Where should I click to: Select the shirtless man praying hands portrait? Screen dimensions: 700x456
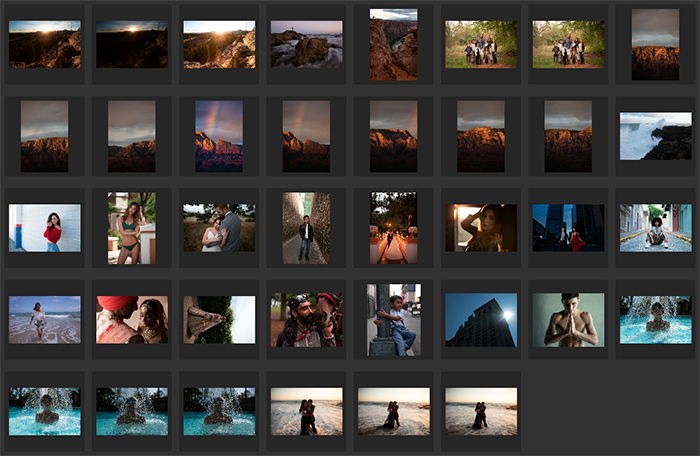(x=568, y=320)
